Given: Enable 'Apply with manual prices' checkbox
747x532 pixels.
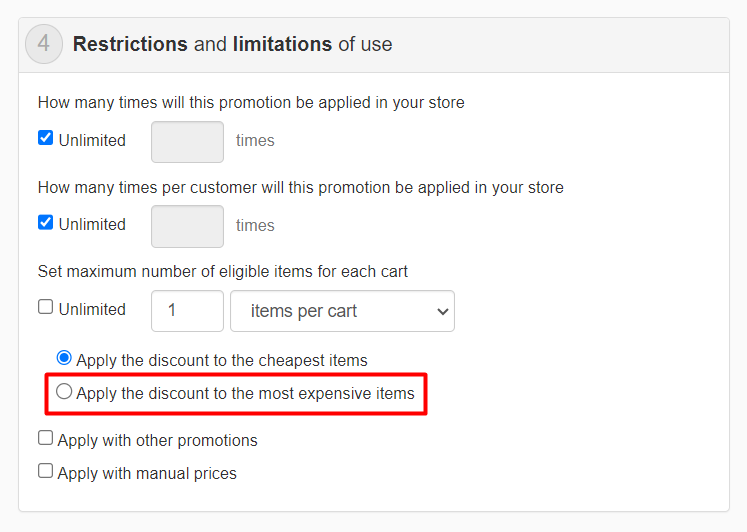Looking at the screenshot, I should 45,470.
